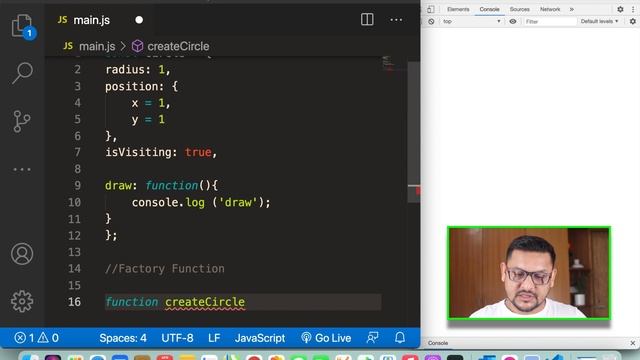Change file encoding UTF-8

[x=177, y=338]
